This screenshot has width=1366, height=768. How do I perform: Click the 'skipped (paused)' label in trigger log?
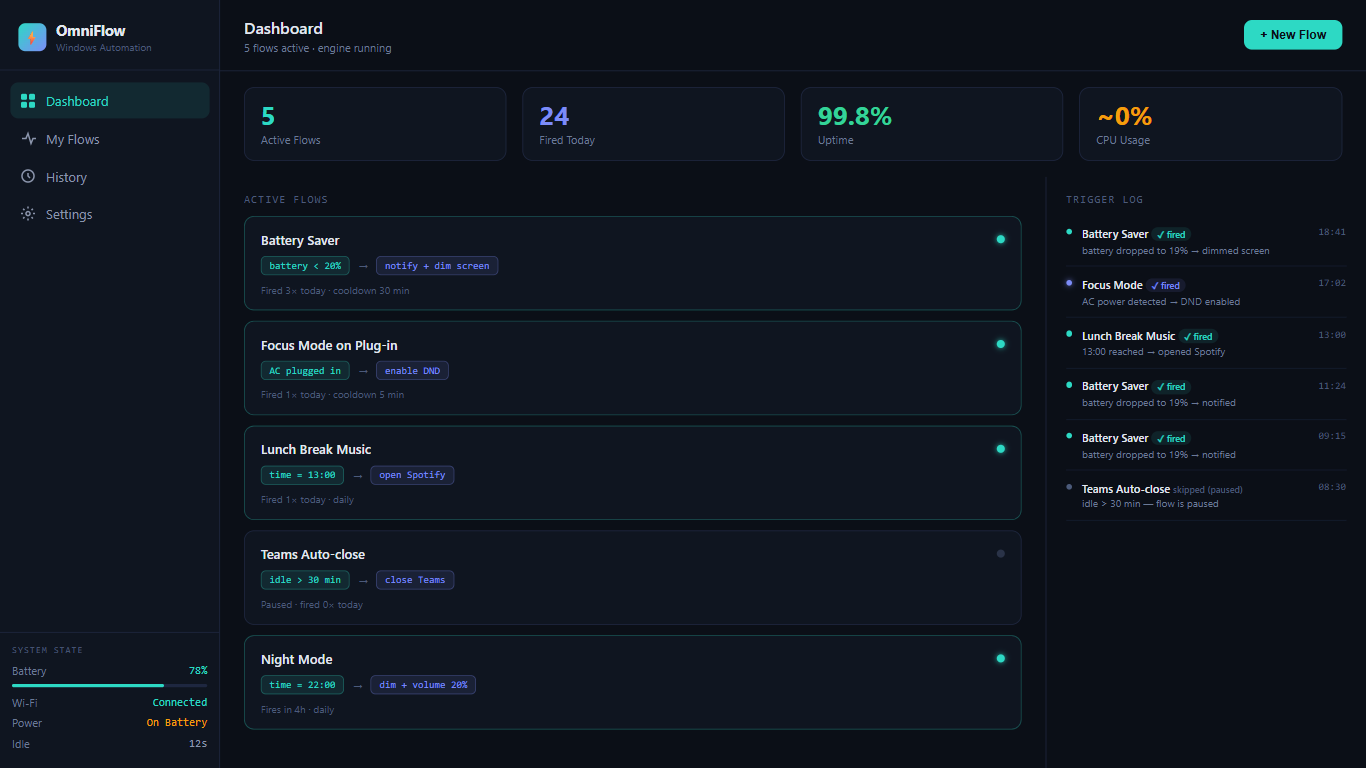pyautogui.click(x=1208, y=490)
